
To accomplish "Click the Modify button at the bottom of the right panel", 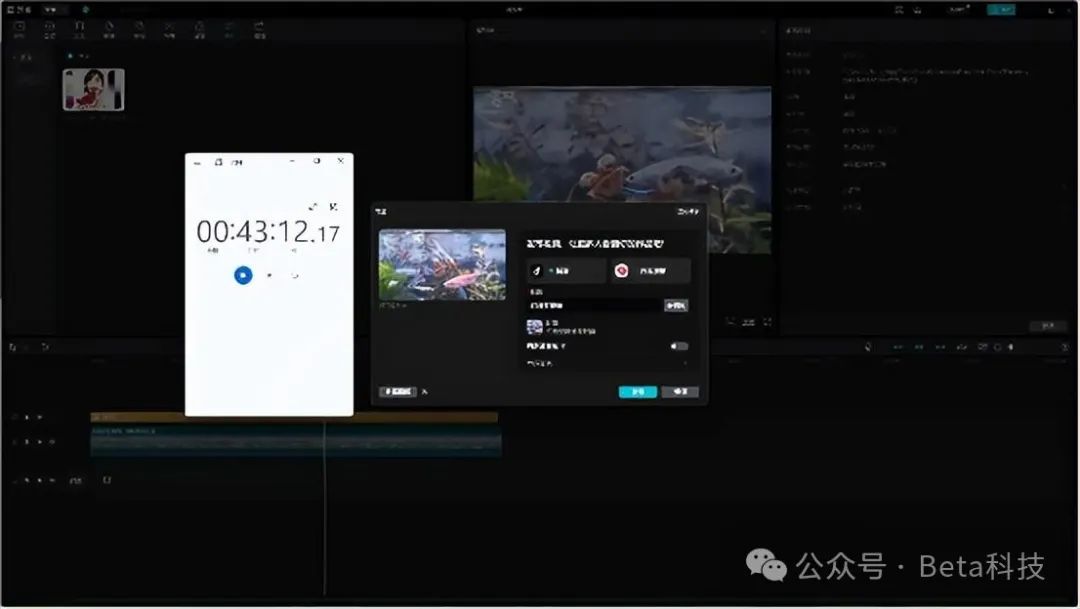I will 1048,325.
